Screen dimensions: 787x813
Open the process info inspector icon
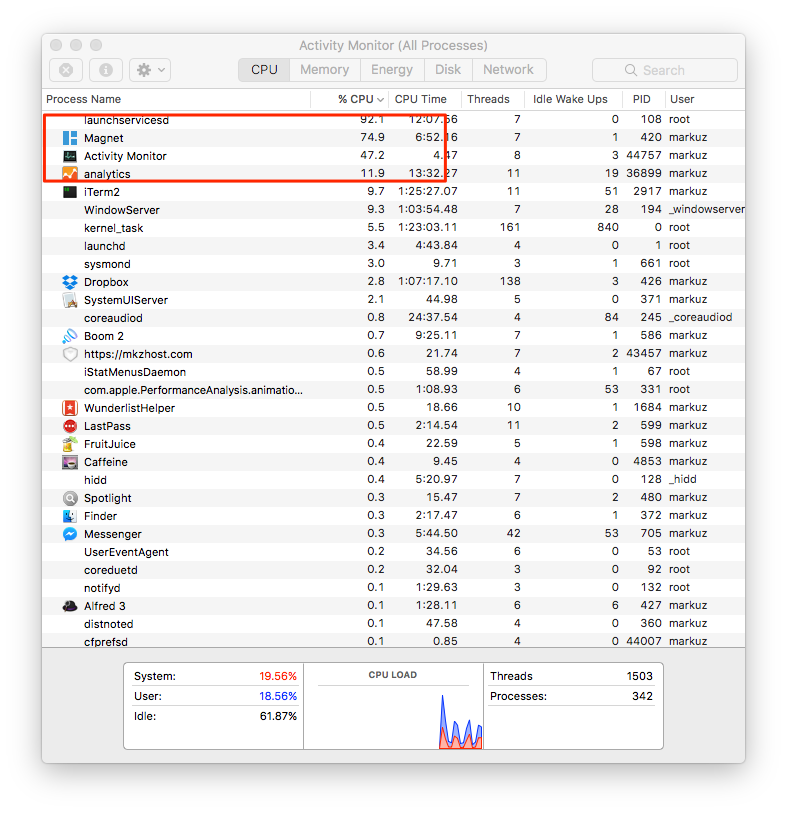[106, 70]
